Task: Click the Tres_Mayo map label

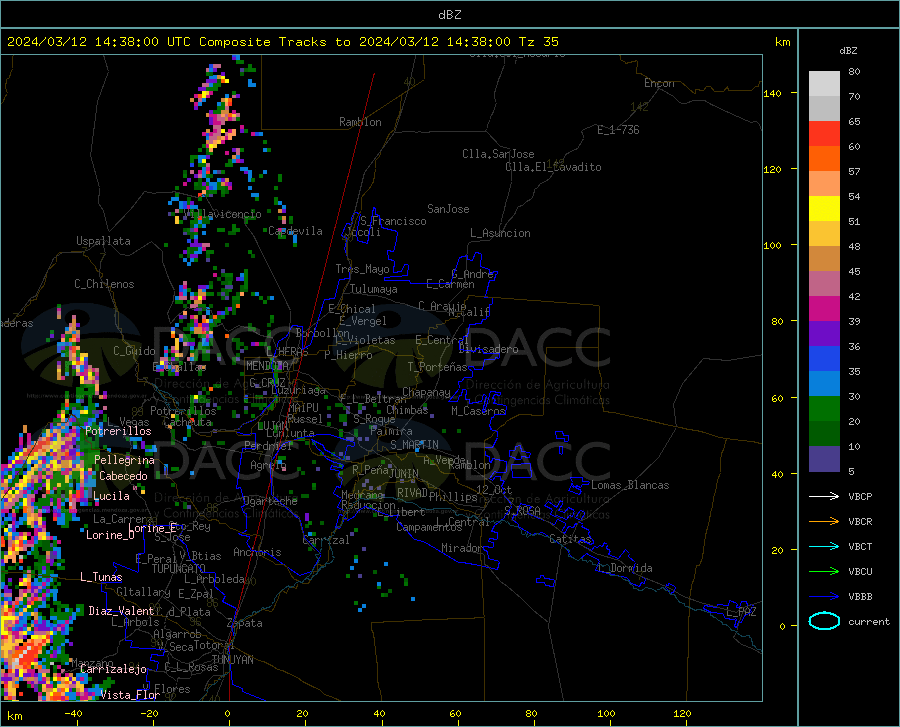Action: (x=362, y=269)
